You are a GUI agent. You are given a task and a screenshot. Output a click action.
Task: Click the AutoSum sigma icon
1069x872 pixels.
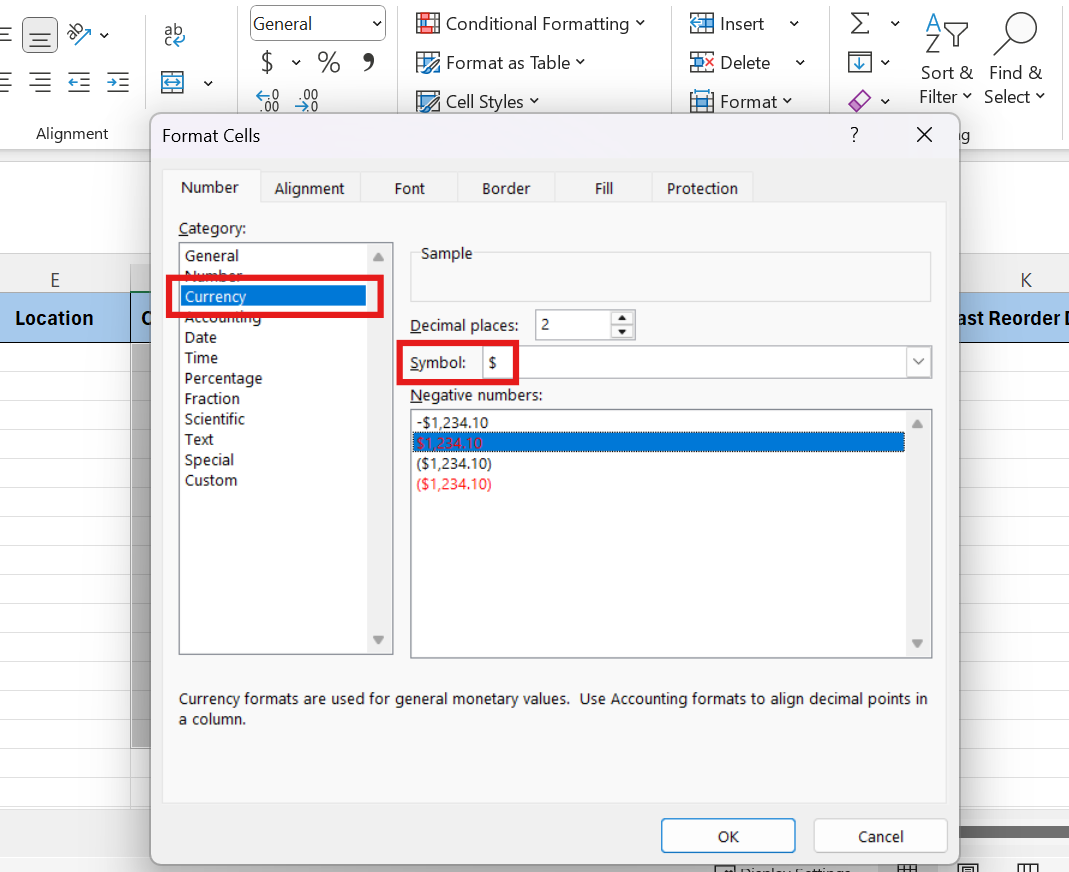coord(859,24)
